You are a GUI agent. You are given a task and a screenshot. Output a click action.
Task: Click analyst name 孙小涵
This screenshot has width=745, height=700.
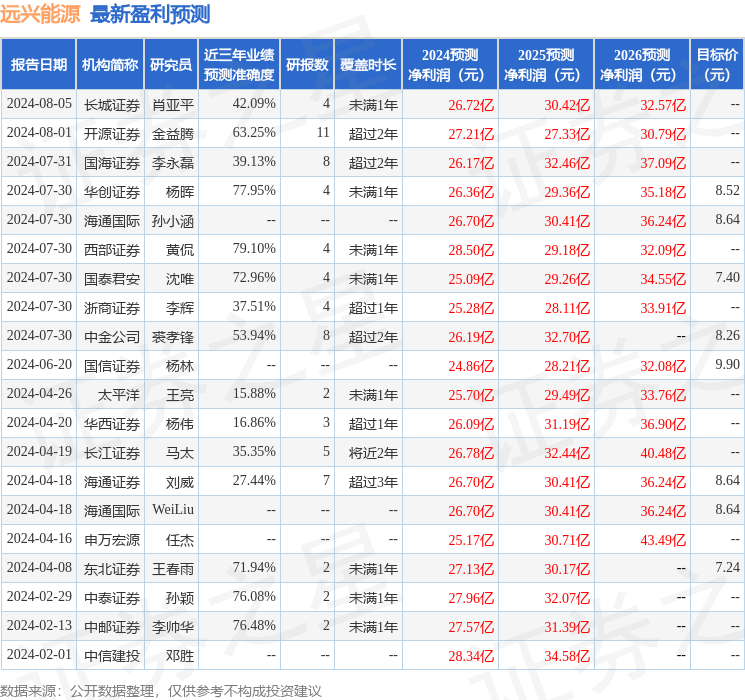[x=173, y=221]
